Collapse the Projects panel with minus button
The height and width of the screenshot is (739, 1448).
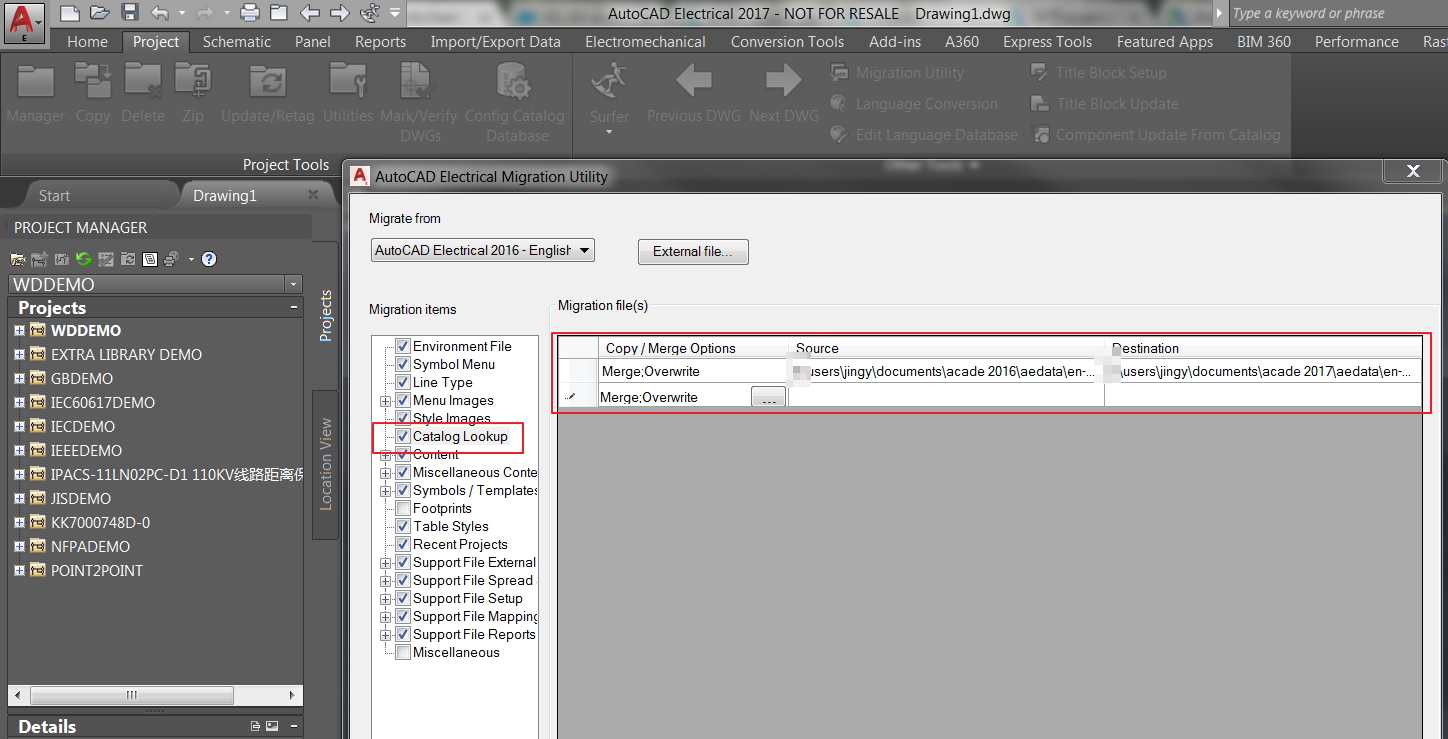294,308
